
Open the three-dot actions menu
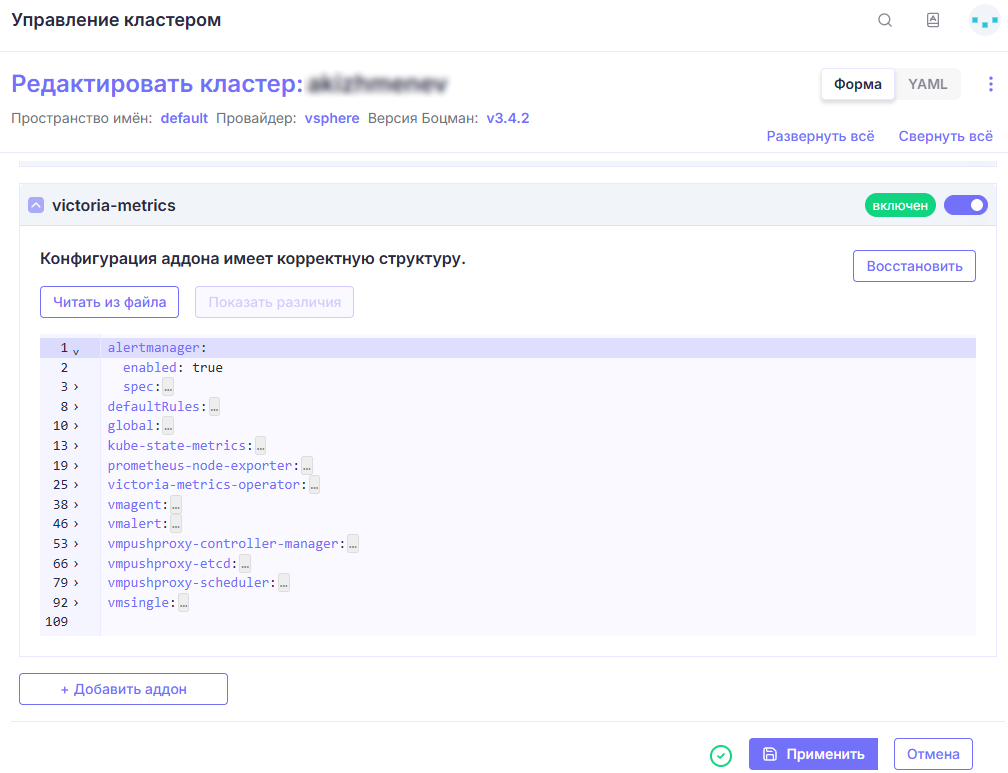tap(990, 84)
